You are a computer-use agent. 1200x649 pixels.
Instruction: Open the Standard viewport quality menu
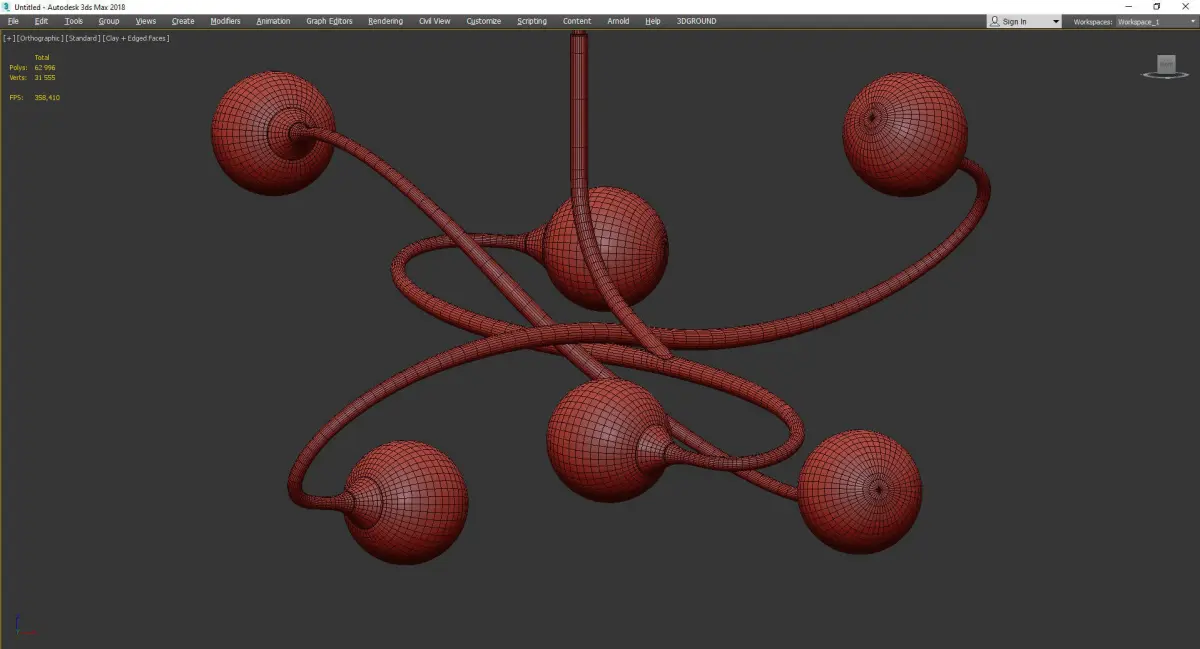pyautogui.click(x=83, y=38)
